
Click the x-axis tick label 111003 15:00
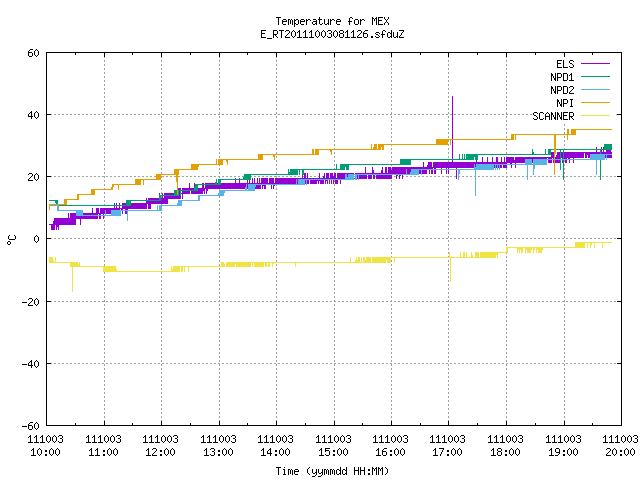(333, 446)
